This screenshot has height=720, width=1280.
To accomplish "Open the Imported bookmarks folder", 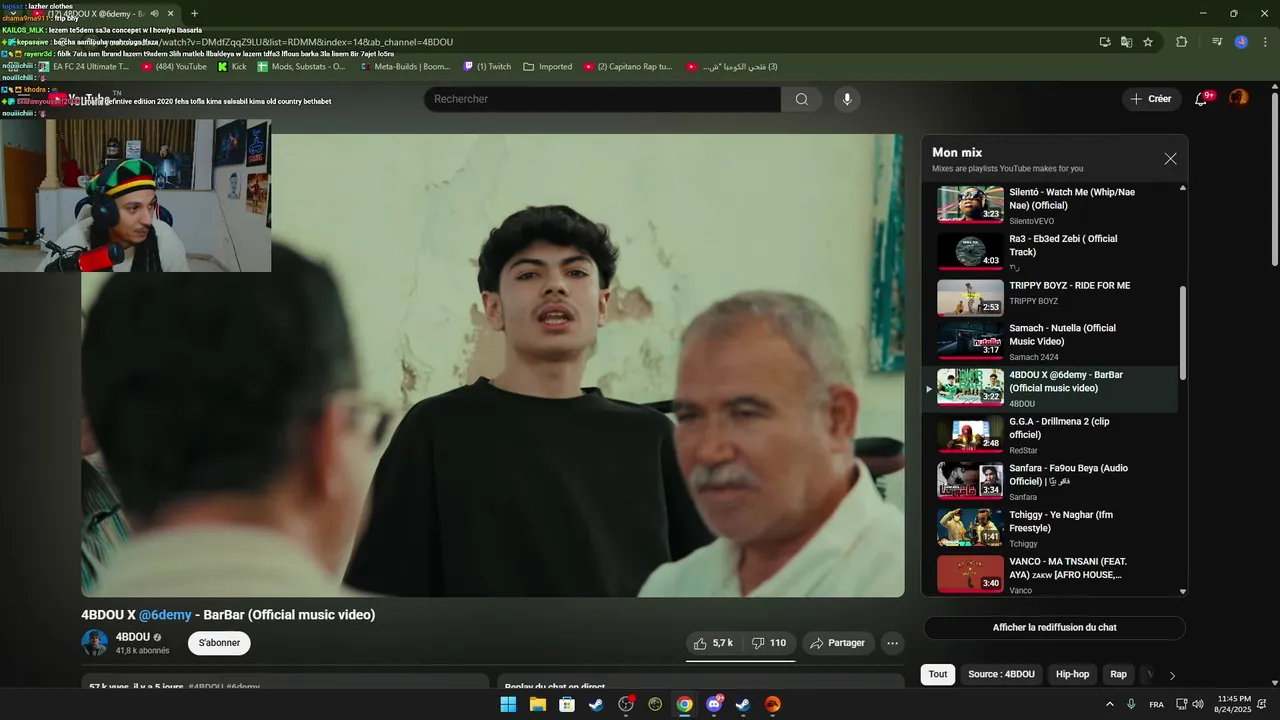I will tap(548, 67).
